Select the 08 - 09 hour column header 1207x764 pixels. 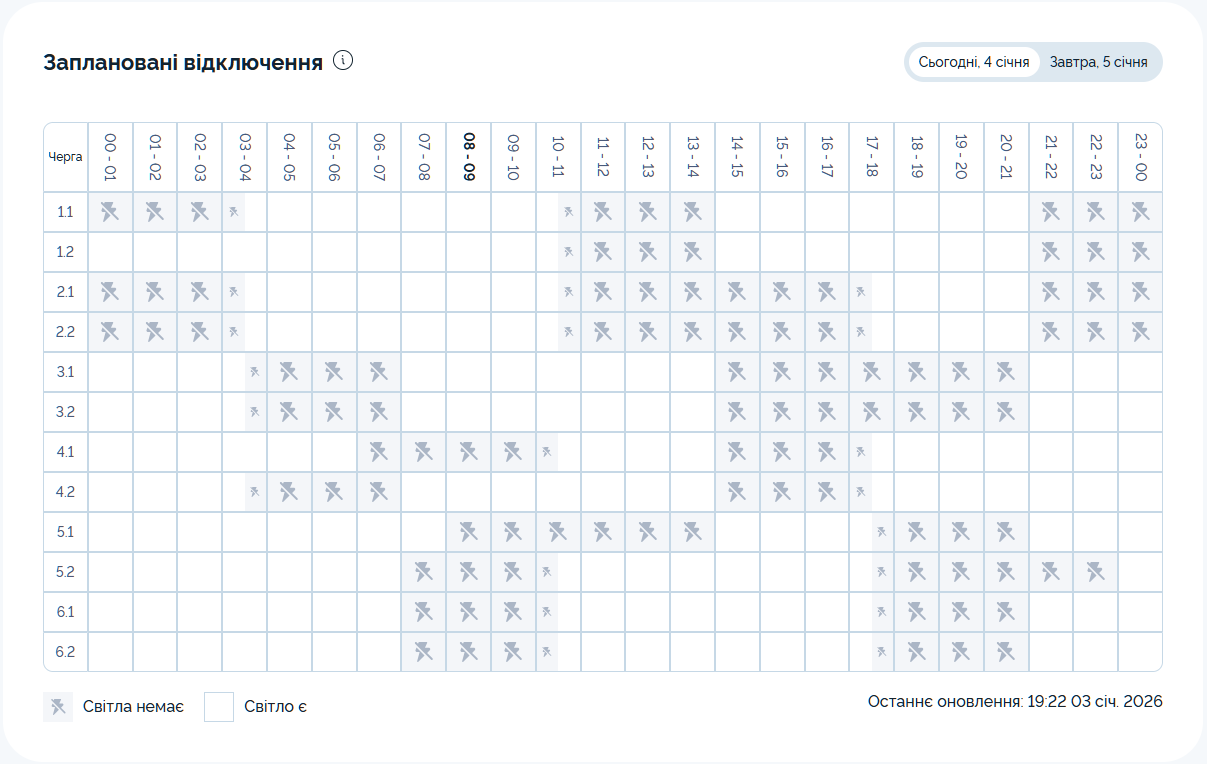(468, 157)
